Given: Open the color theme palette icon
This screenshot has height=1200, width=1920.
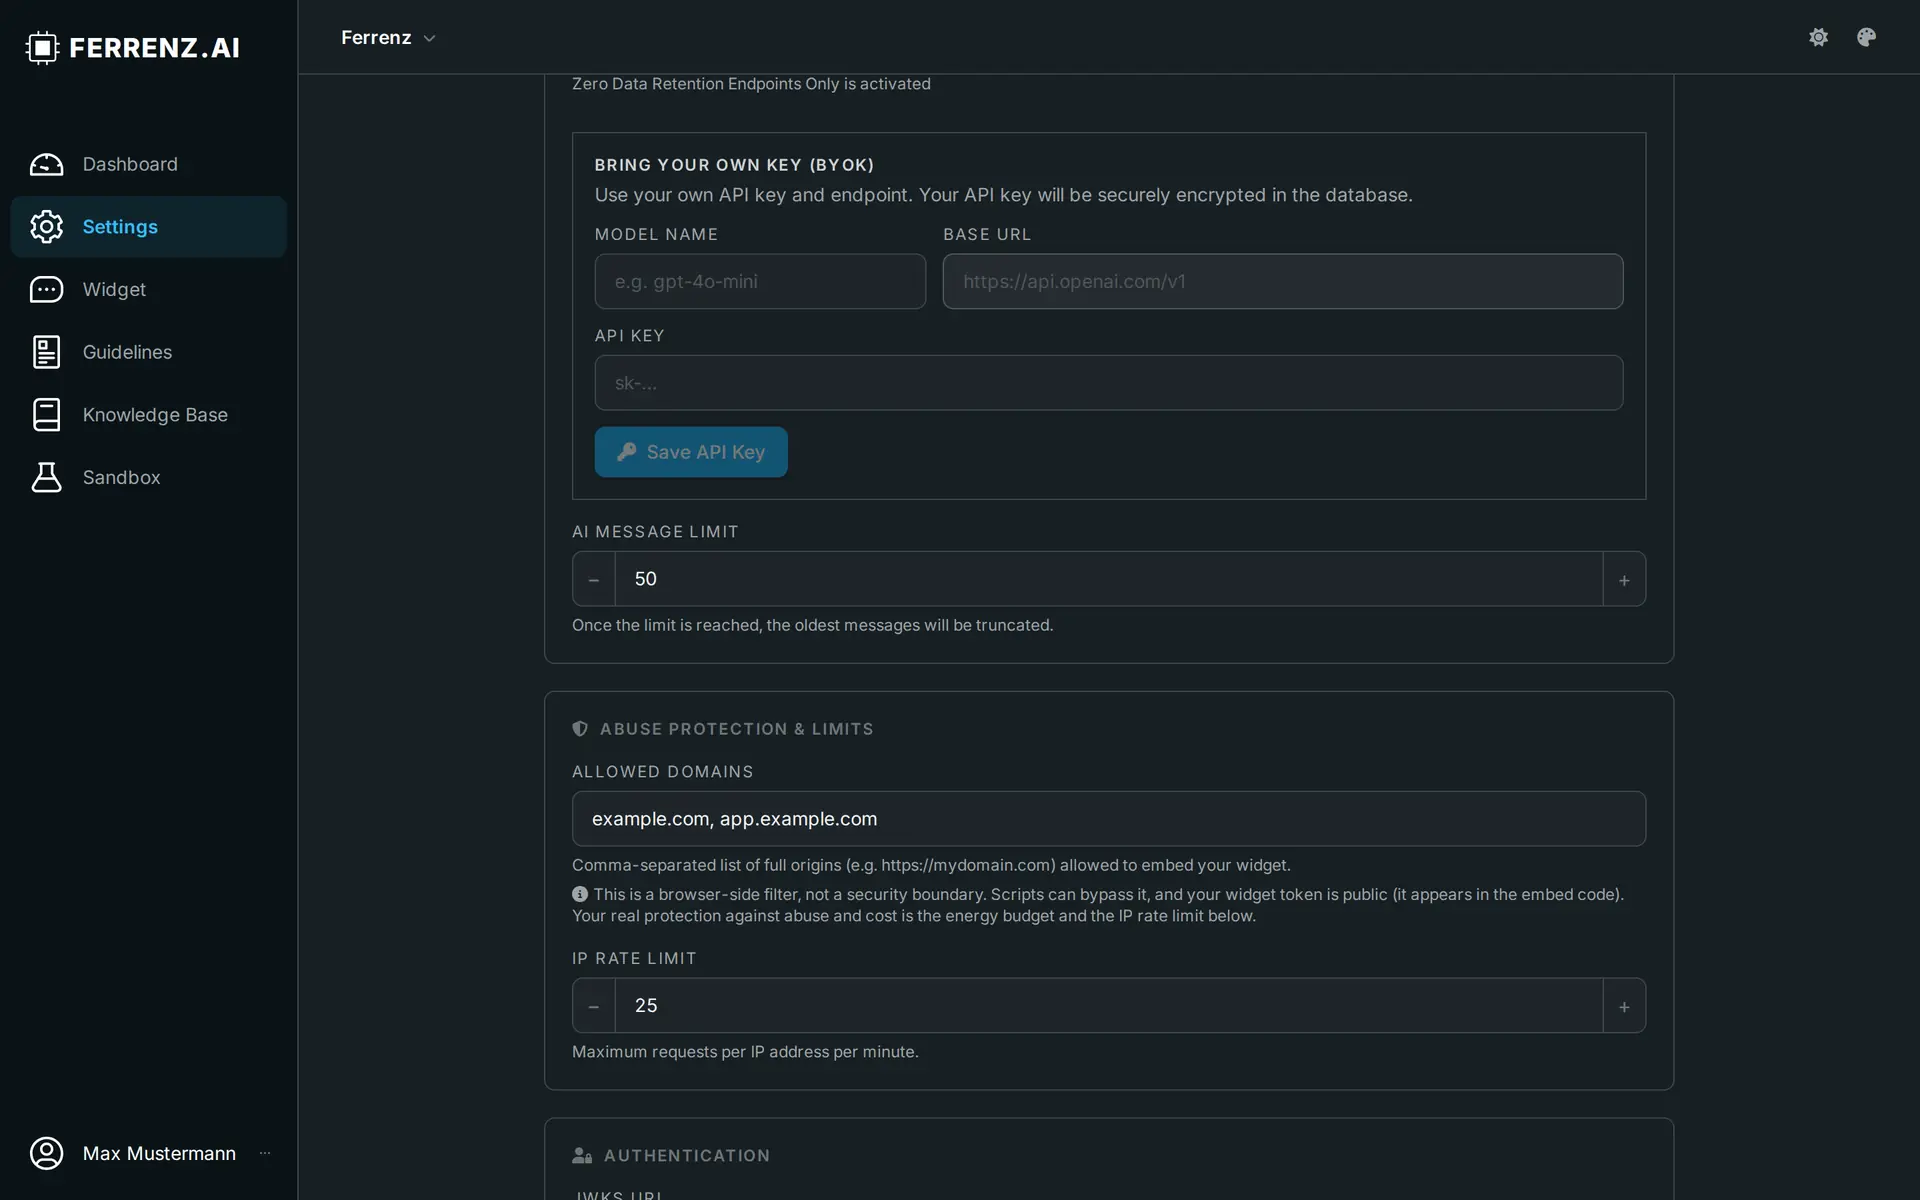Looking at the screenshot, I should pos(1866,37).
